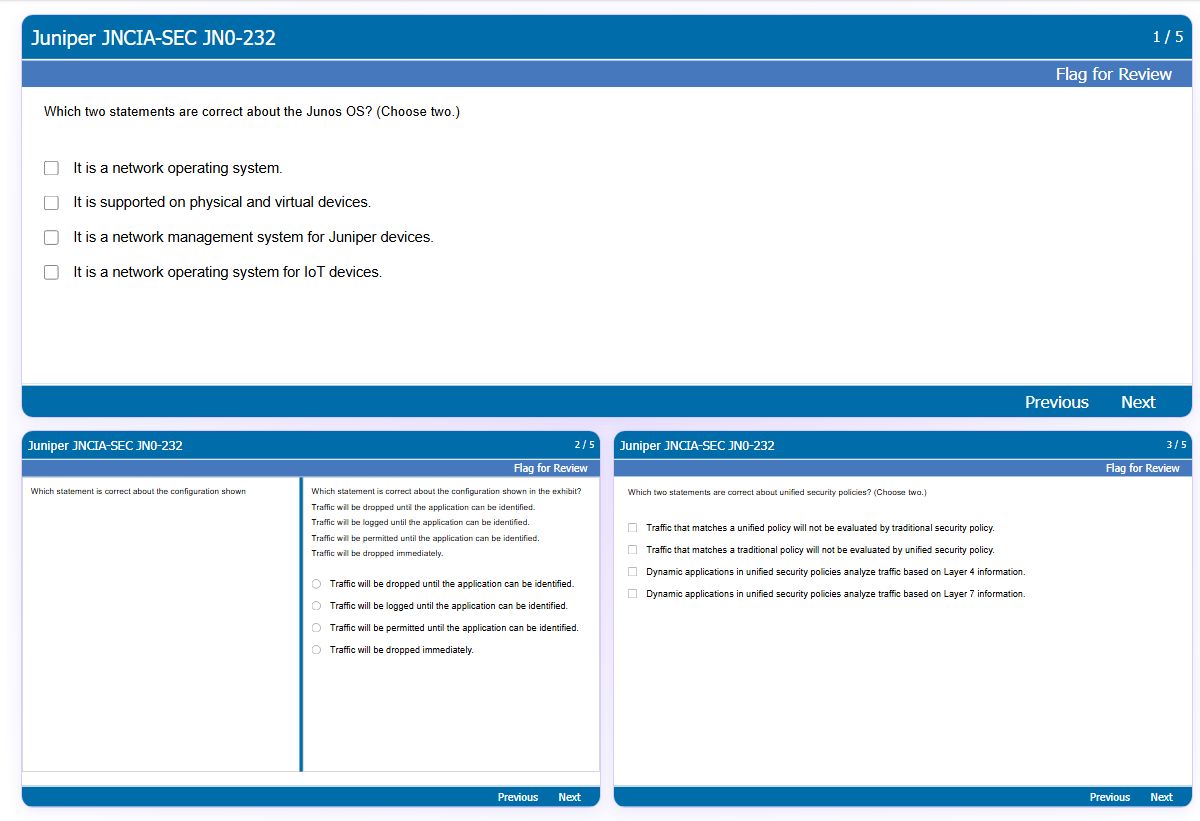Click question text about unified security policies
This screenshot has height=821, width=1200.
pos(777,492)
